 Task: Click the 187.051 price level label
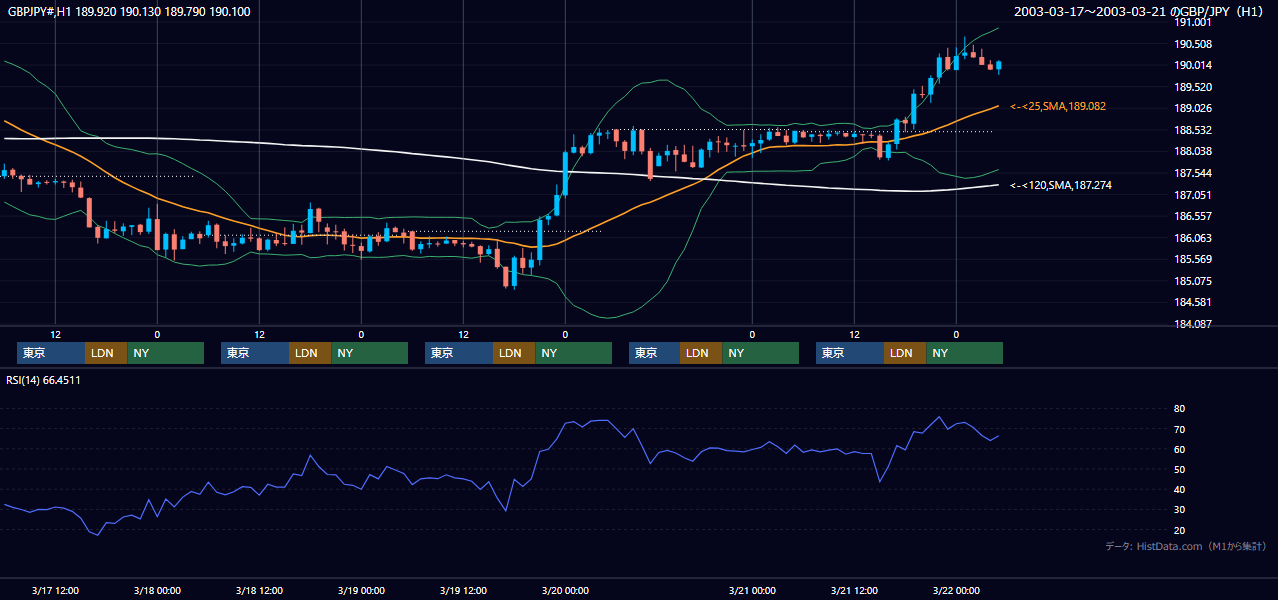[x=1193, y=195]
